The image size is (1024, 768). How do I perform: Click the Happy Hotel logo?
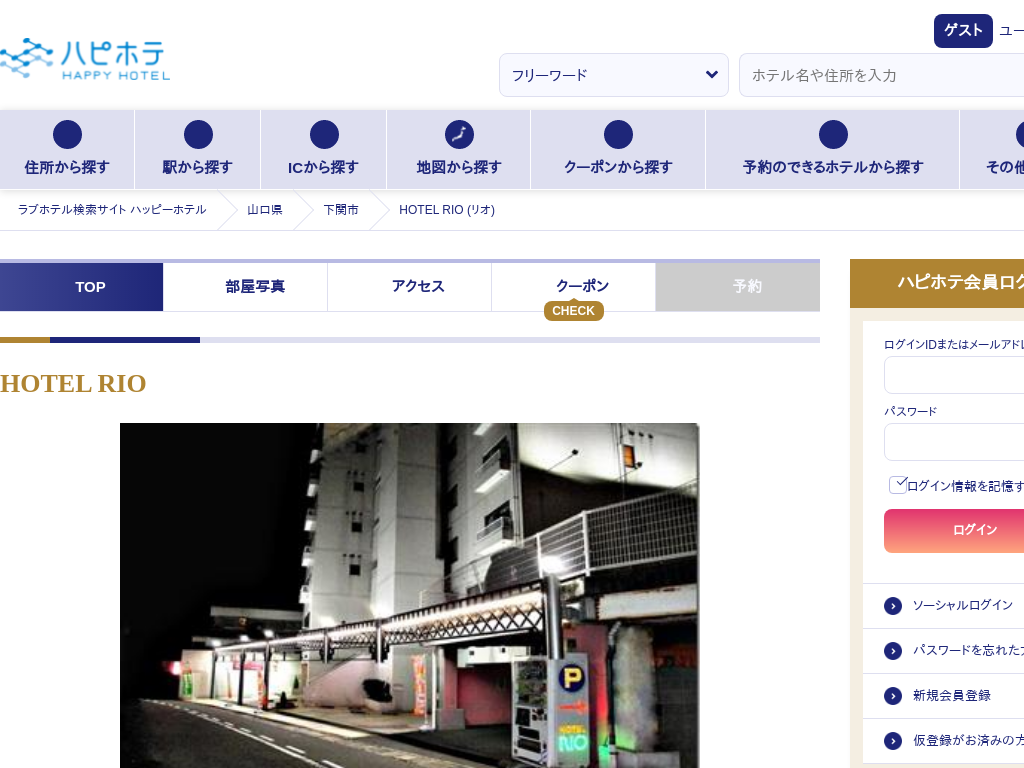click(x=85, y=59)
